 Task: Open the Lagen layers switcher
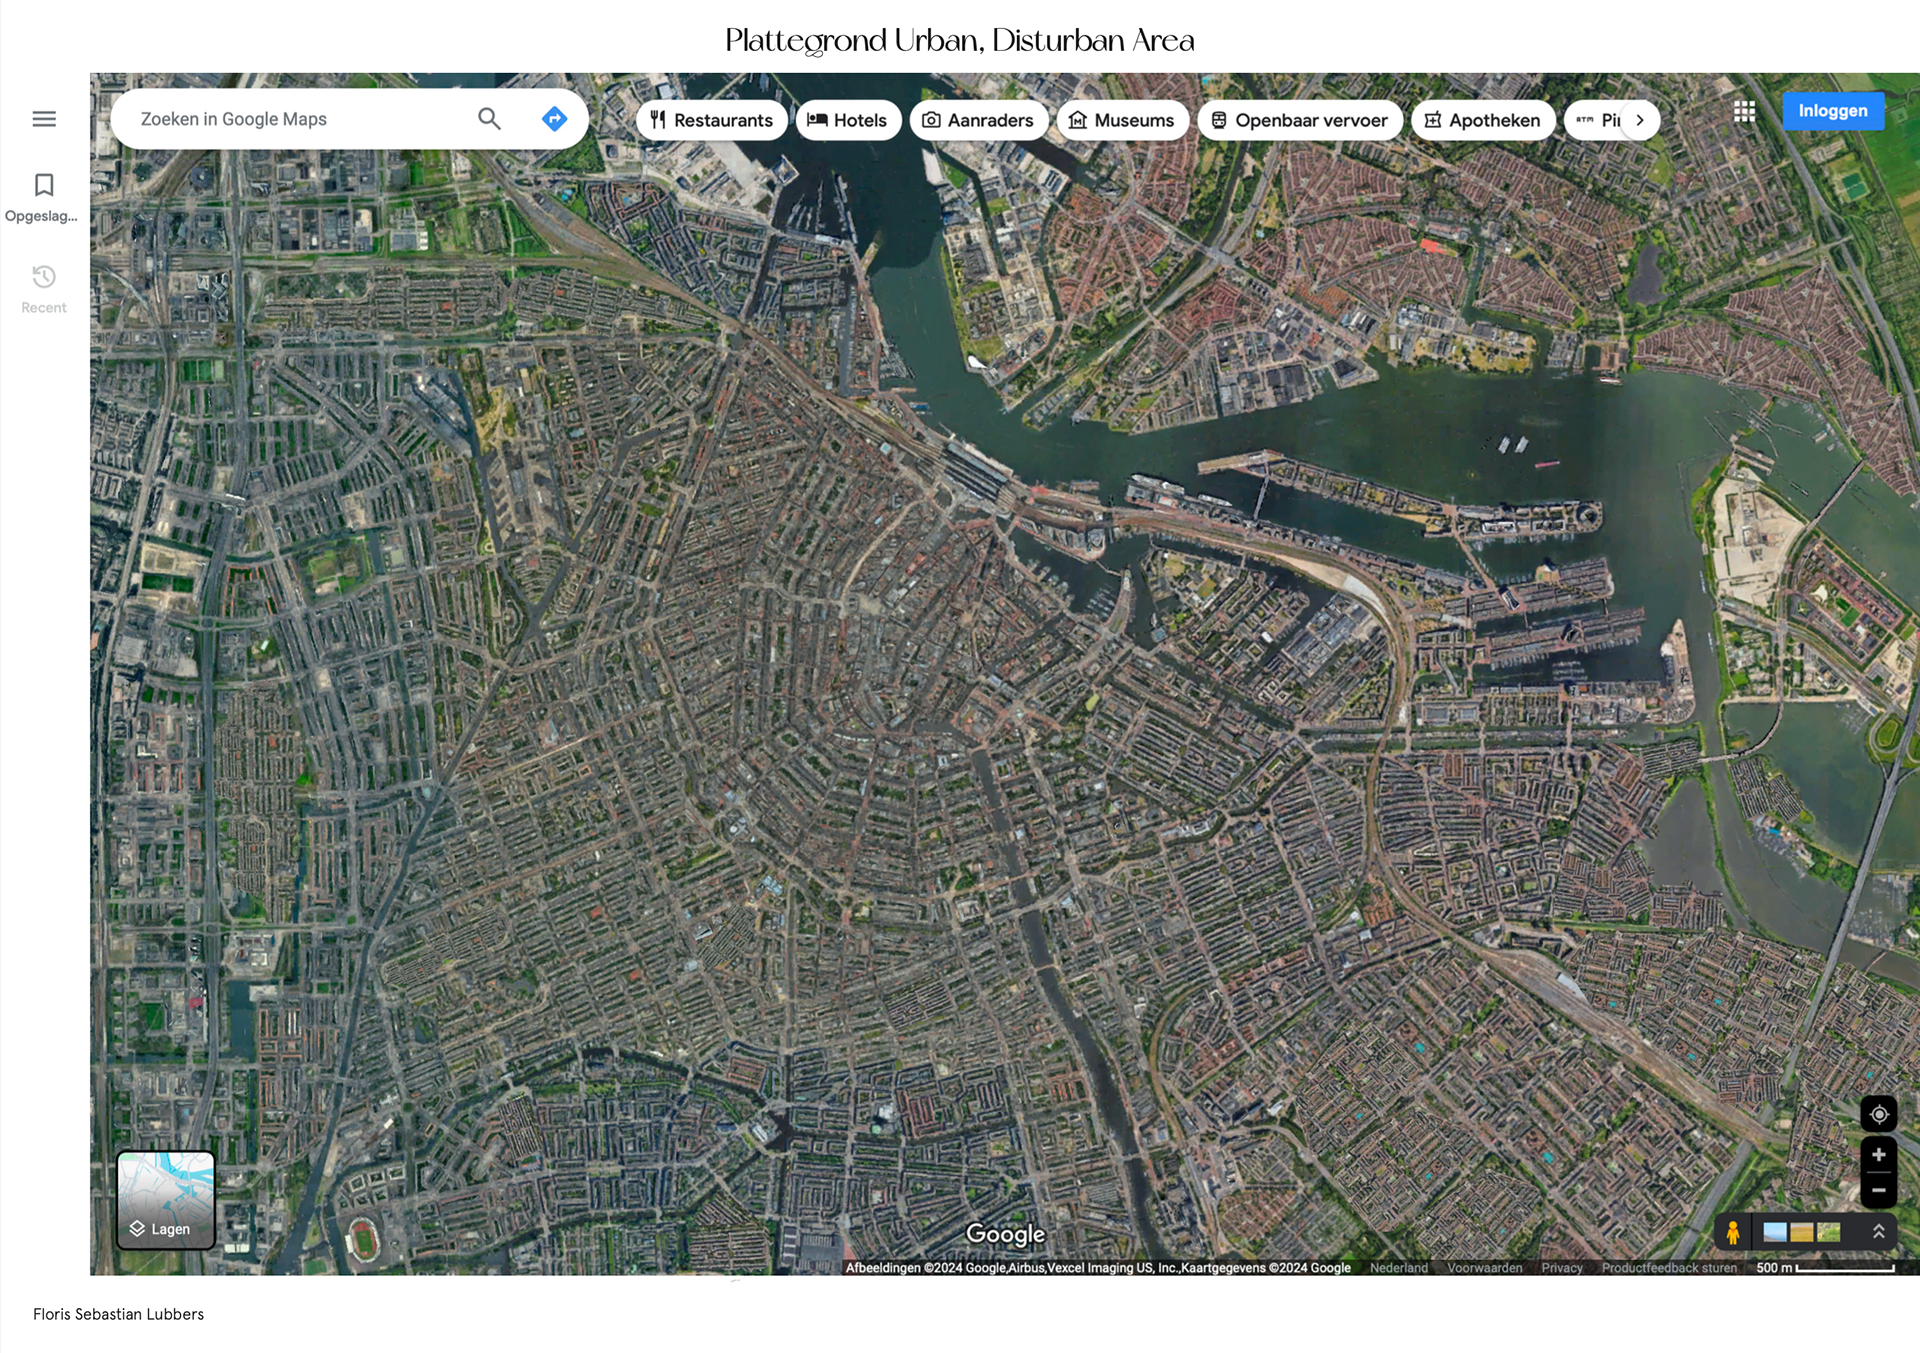point(166,1200)
